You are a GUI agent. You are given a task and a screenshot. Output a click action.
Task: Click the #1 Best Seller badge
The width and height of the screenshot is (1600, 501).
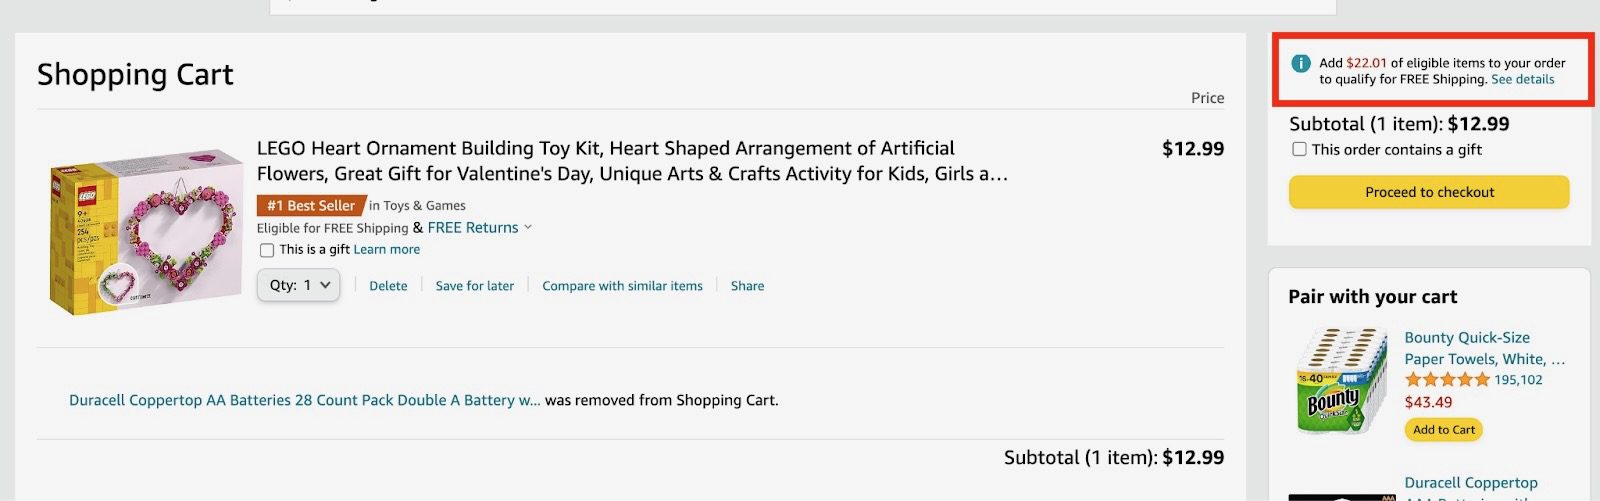(x=310, y=205)
